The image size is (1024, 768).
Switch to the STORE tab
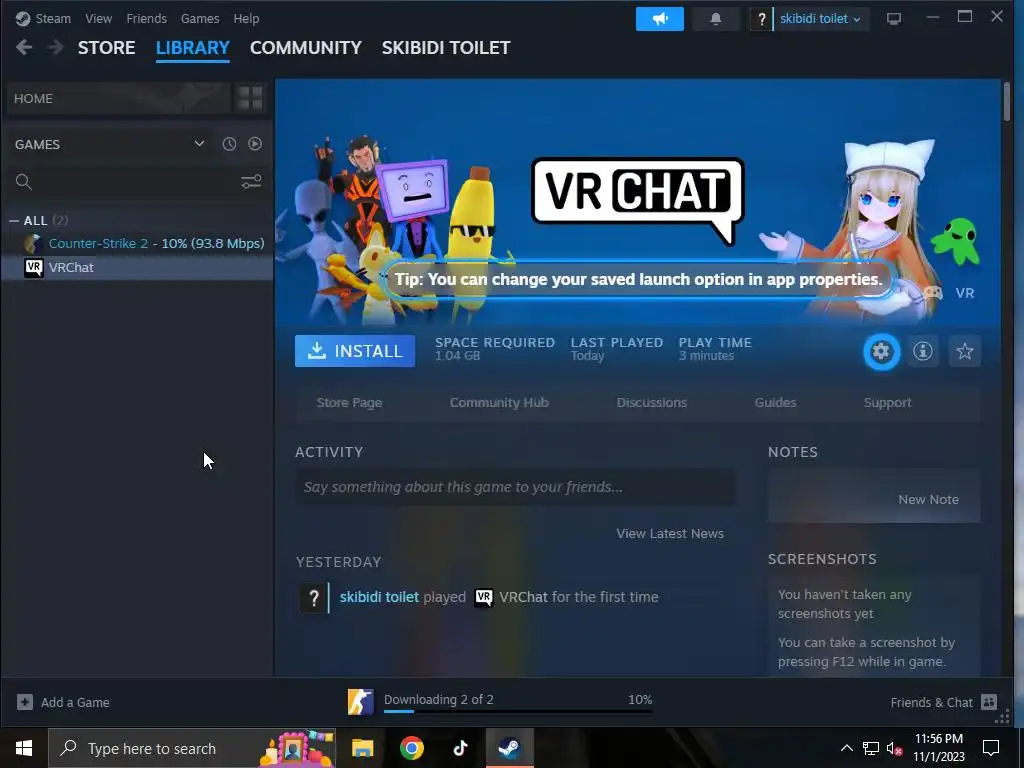(x=106, y=48)
